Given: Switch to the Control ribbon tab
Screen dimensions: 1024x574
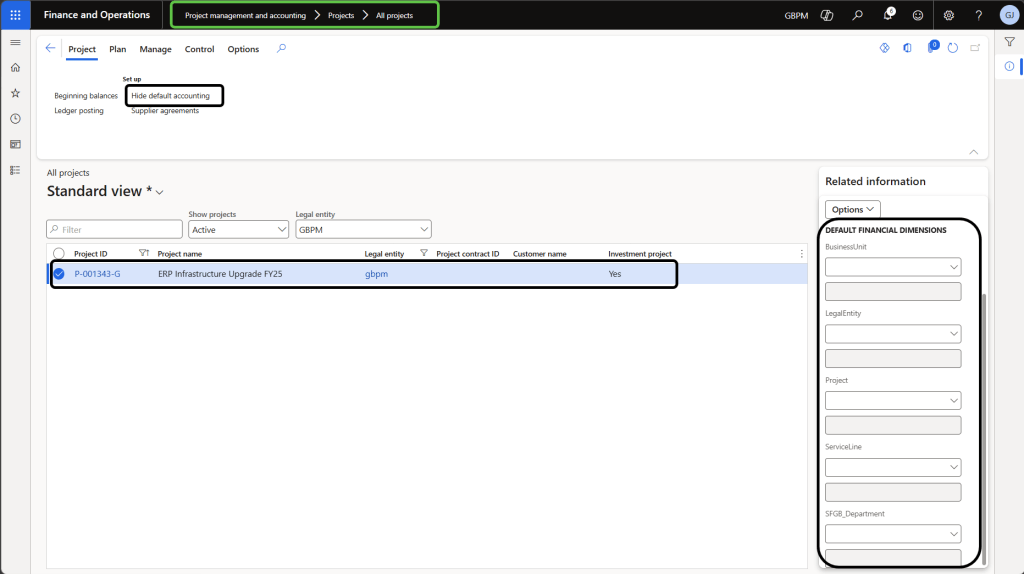Looking at the screenshot, I should pyautogui.click(x=199, y=49).
